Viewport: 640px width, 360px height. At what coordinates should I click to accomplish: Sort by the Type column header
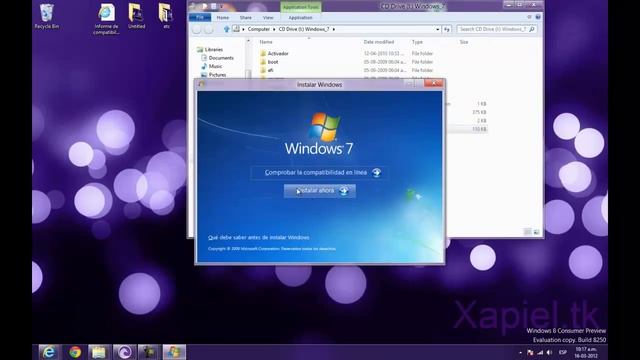coord(417,42)
